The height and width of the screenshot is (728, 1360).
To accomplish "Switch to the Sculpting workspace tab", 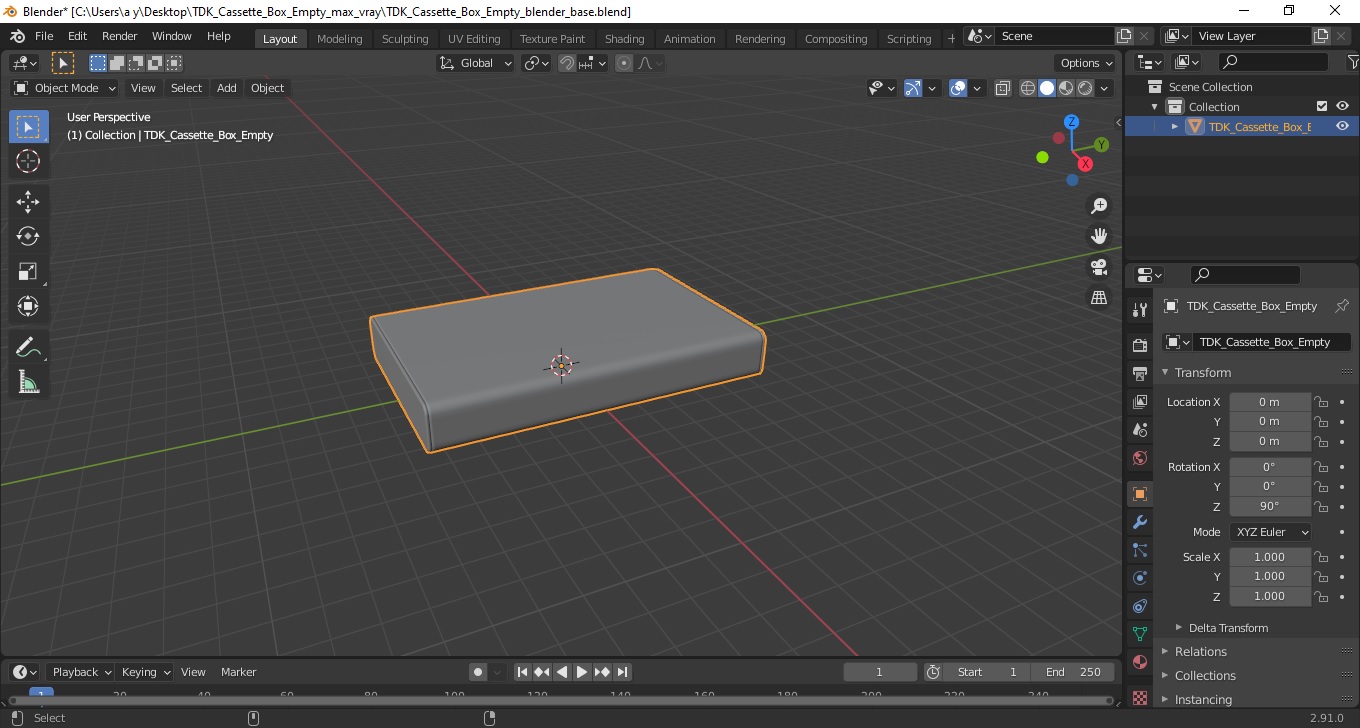I will pyautogui.click(x=405, y=39).
